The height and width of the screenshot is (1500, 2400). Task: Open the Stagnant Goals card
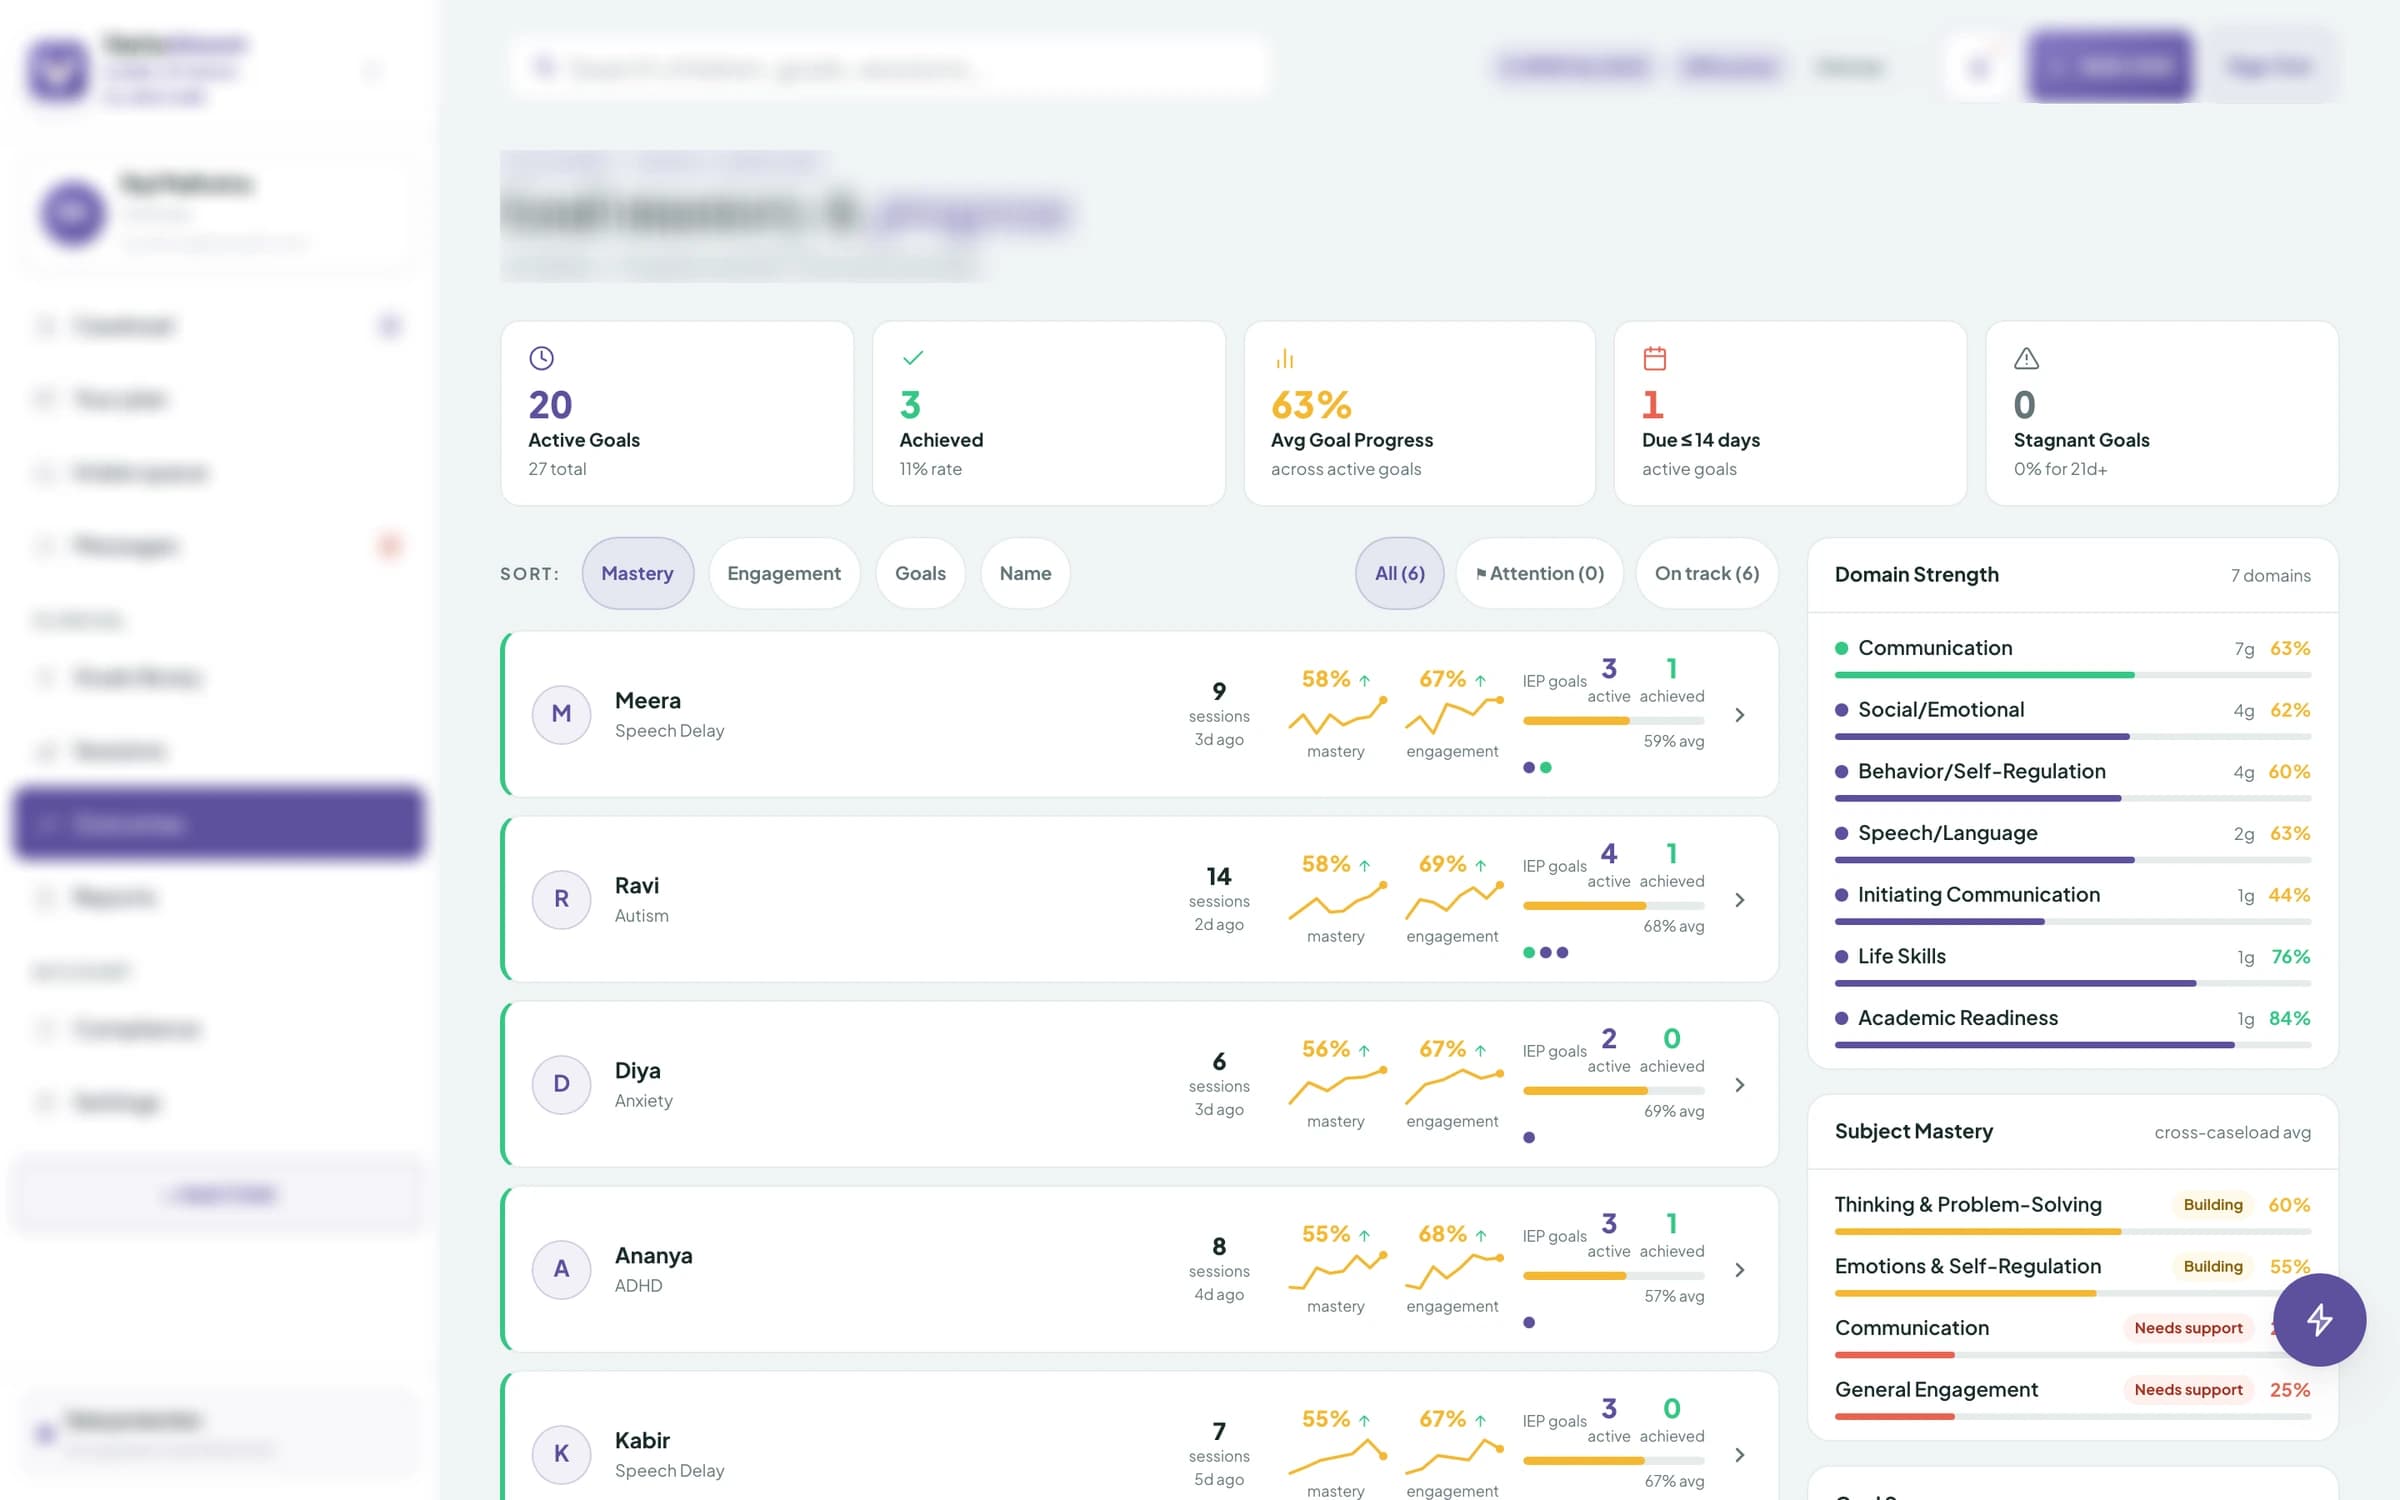[x=2161, y=413]
